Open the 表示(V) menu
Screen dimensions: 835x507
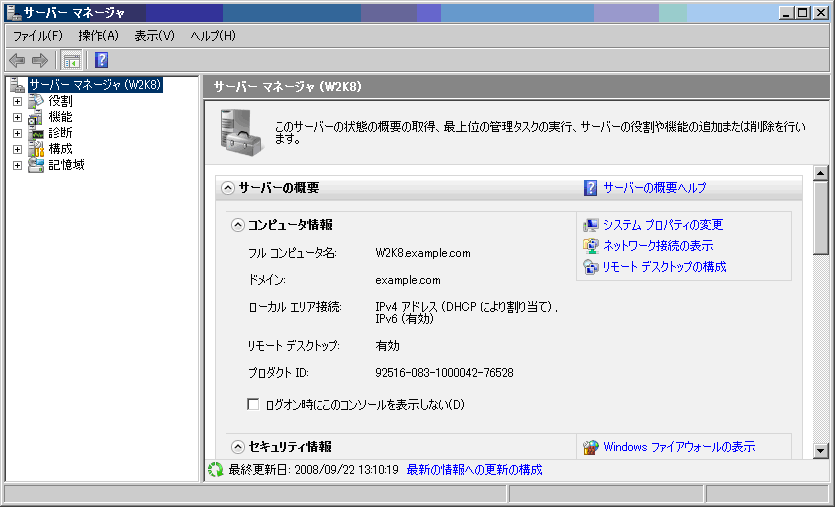tap(154, 36)
